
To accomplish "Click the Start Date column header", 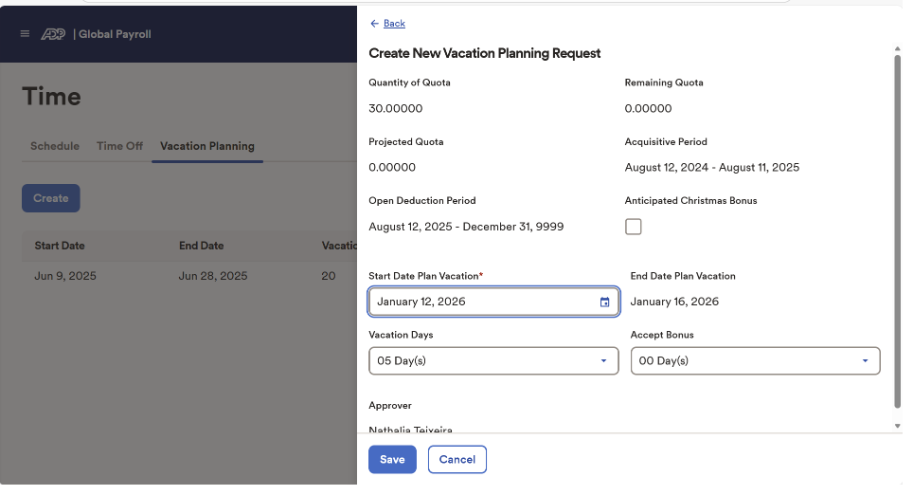I will click(59, 246).
